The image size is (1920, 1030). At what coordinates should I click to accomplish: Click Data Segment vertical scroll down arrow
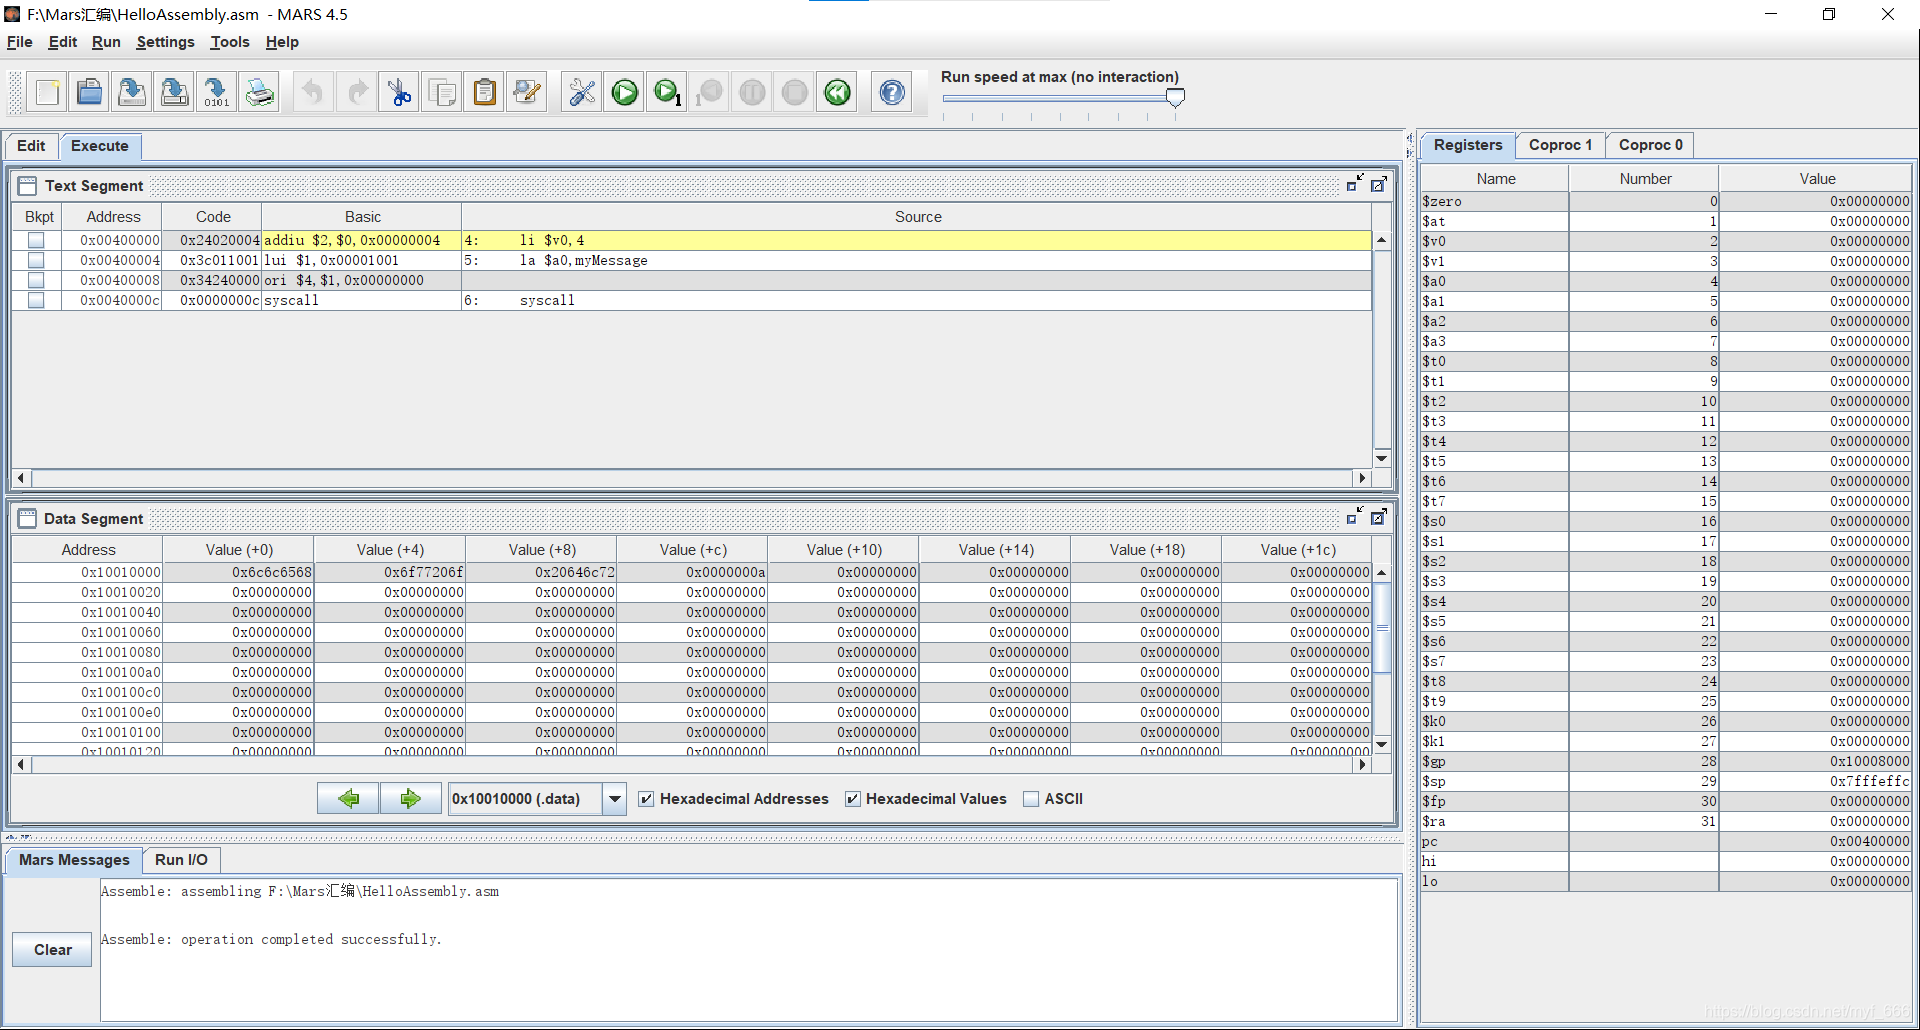tap(1382, 744)
